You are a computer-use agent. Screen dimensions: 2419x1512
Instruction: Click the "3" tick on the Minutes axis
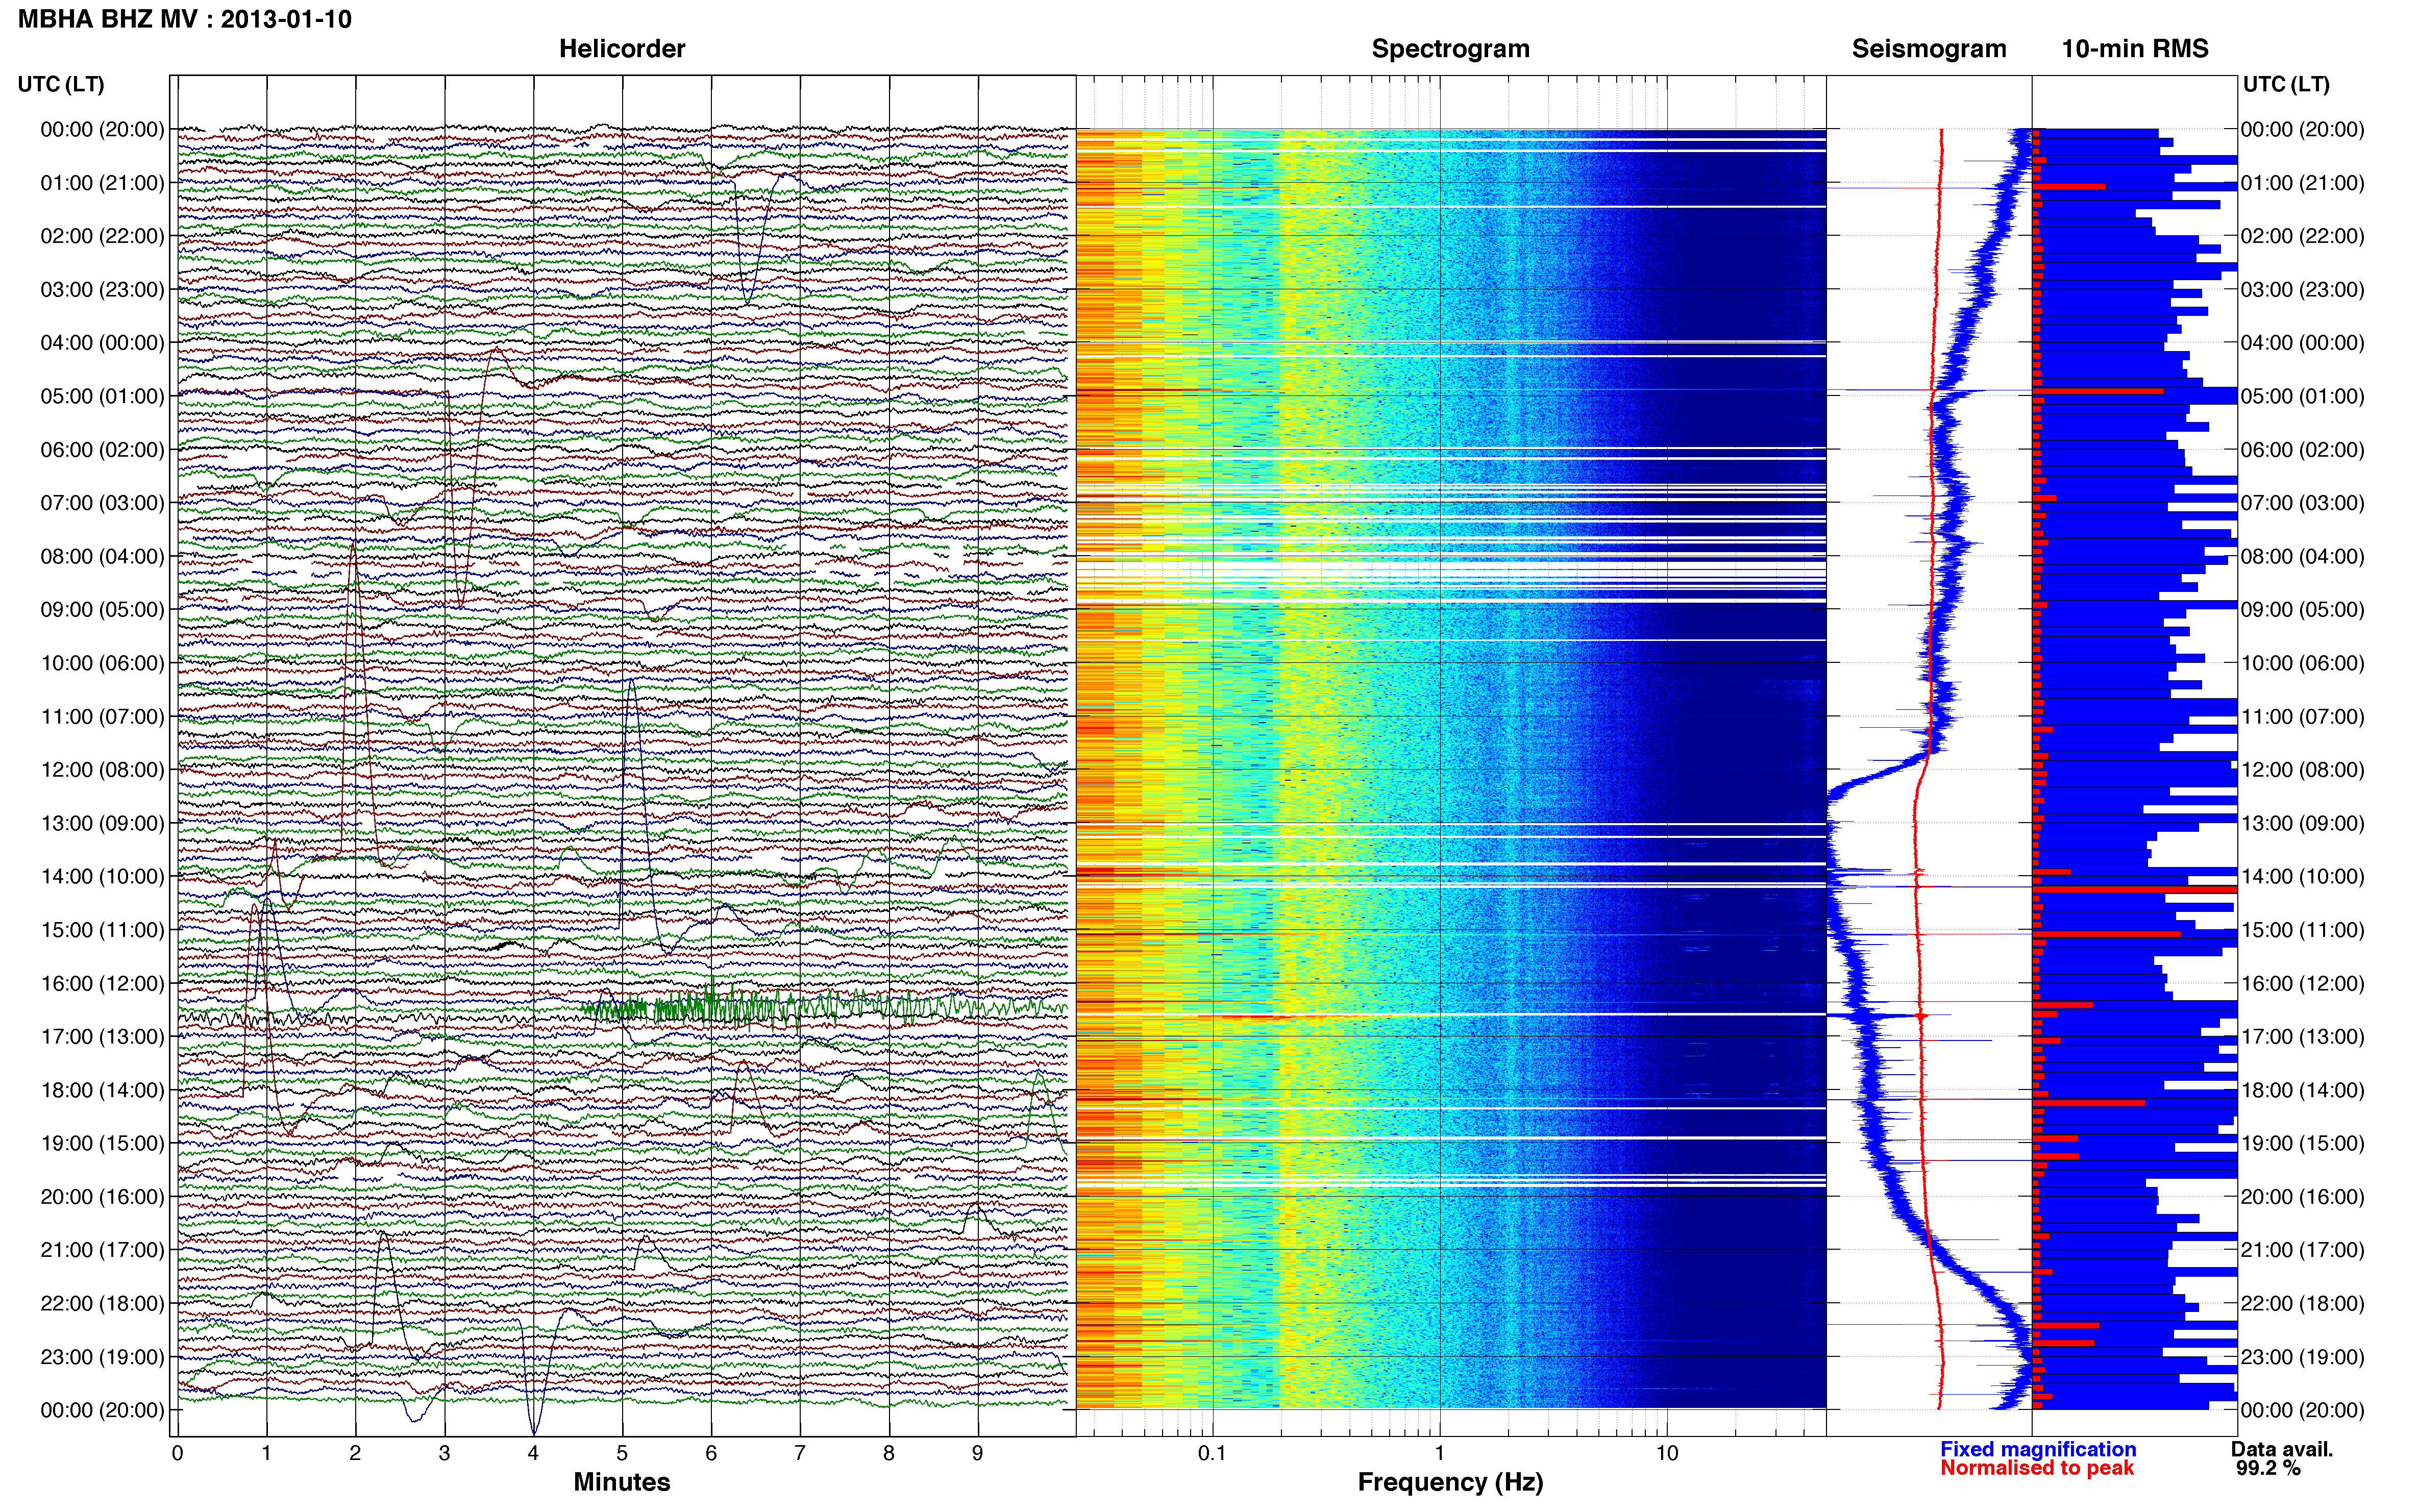point(444,1453)
